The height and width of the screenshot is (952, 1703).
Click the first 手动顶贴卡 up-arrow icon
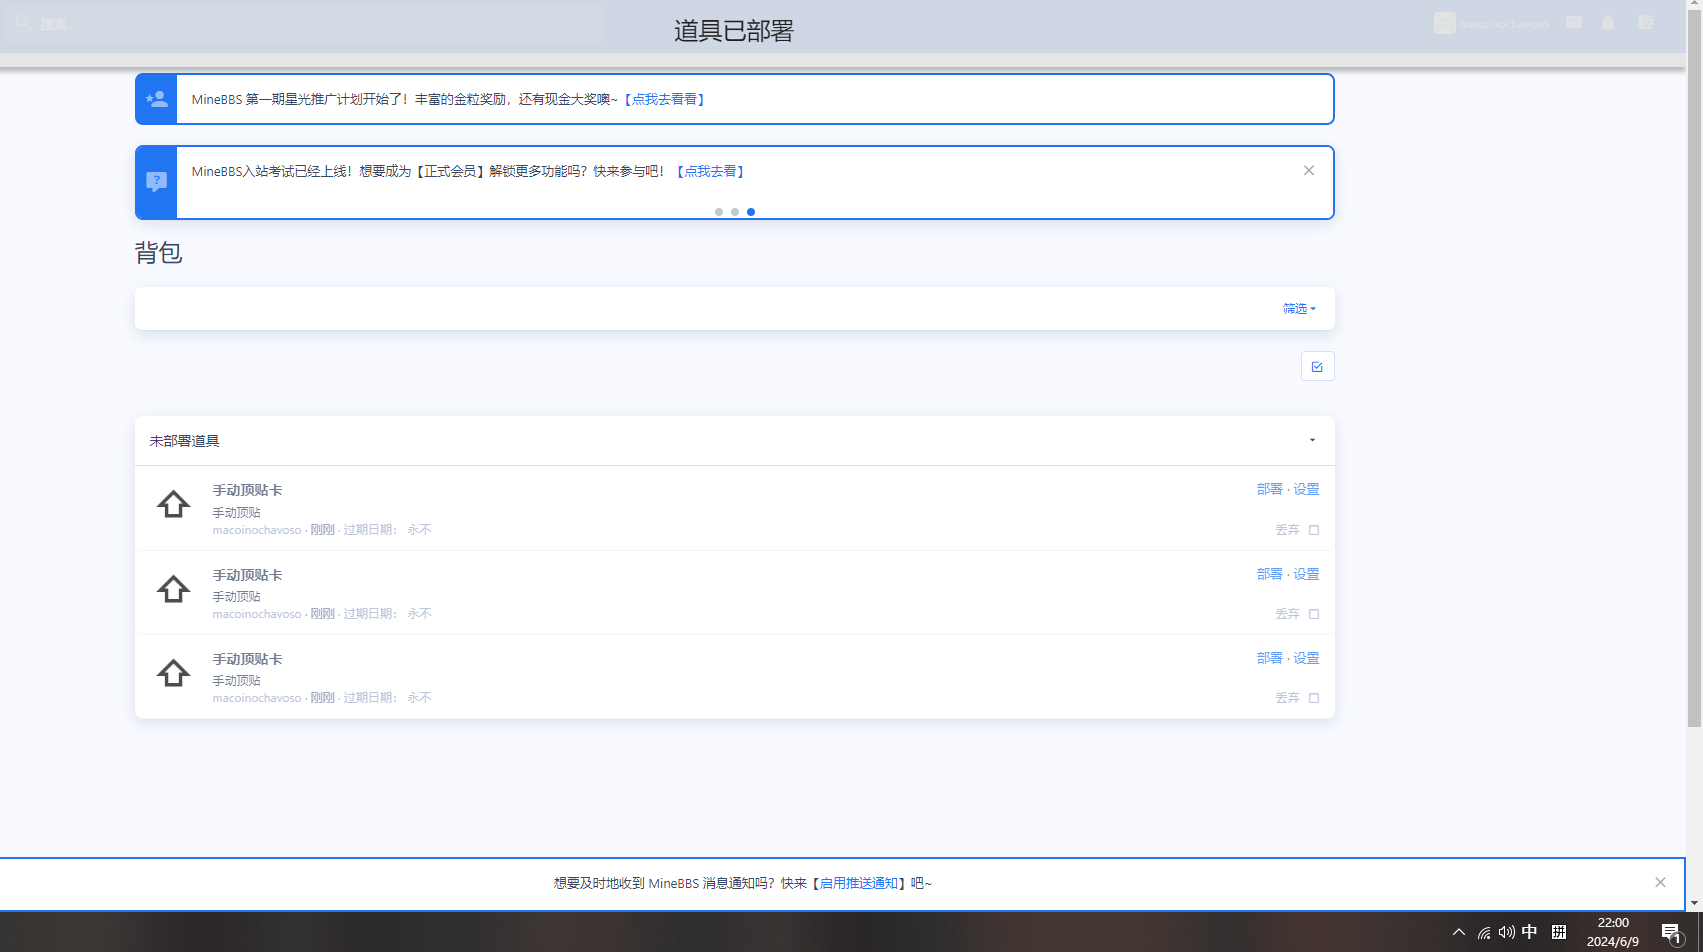coord(174,505)
